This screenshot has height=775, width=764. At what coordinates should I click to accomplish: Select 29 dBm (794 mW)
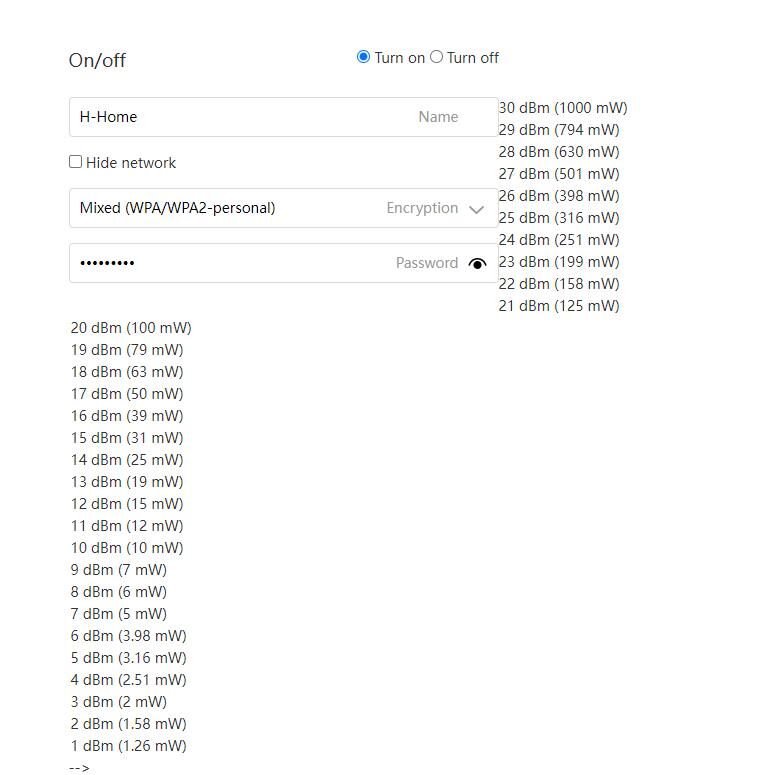click(559, 130)
